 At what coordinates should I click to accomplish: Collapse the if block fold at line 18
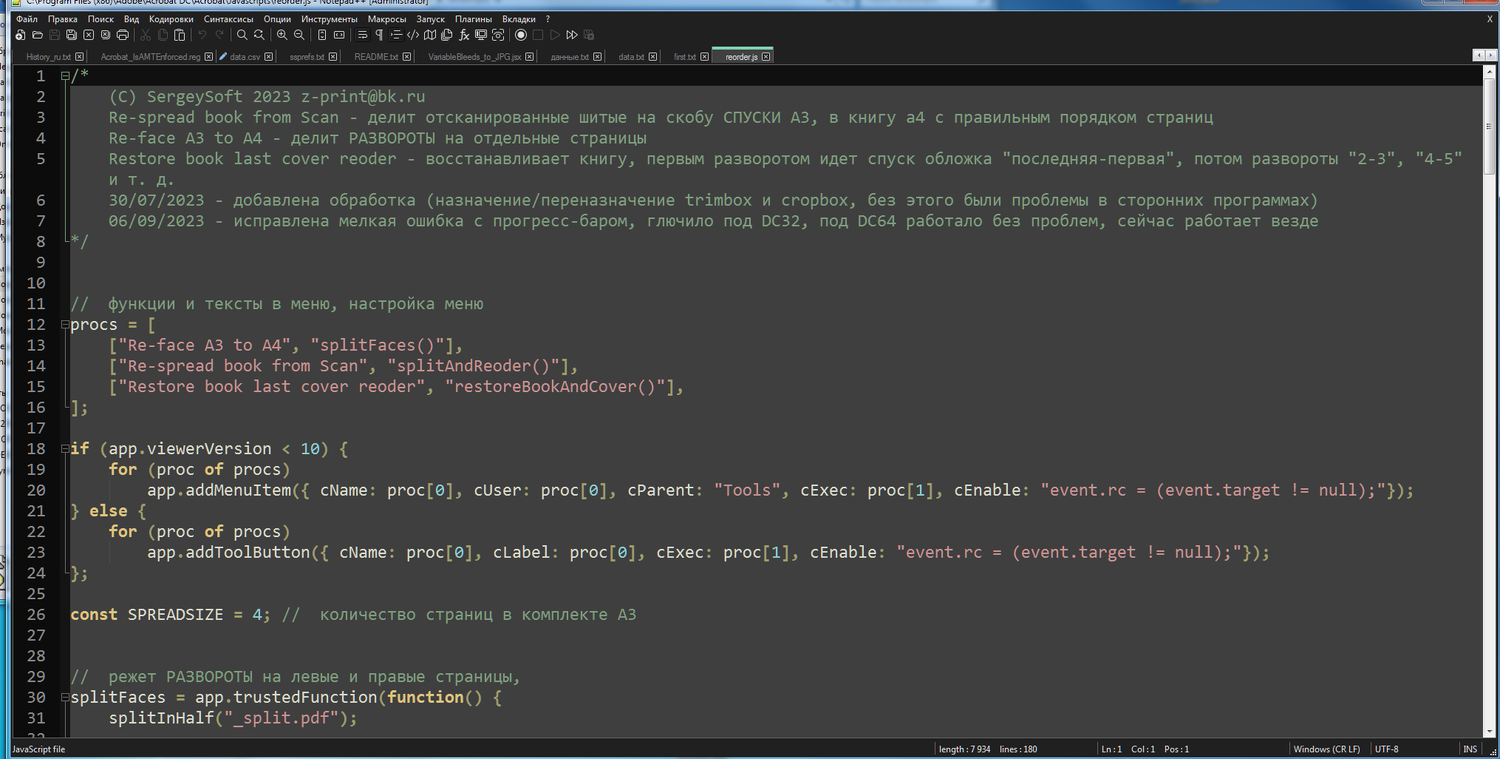click(64, 449)
